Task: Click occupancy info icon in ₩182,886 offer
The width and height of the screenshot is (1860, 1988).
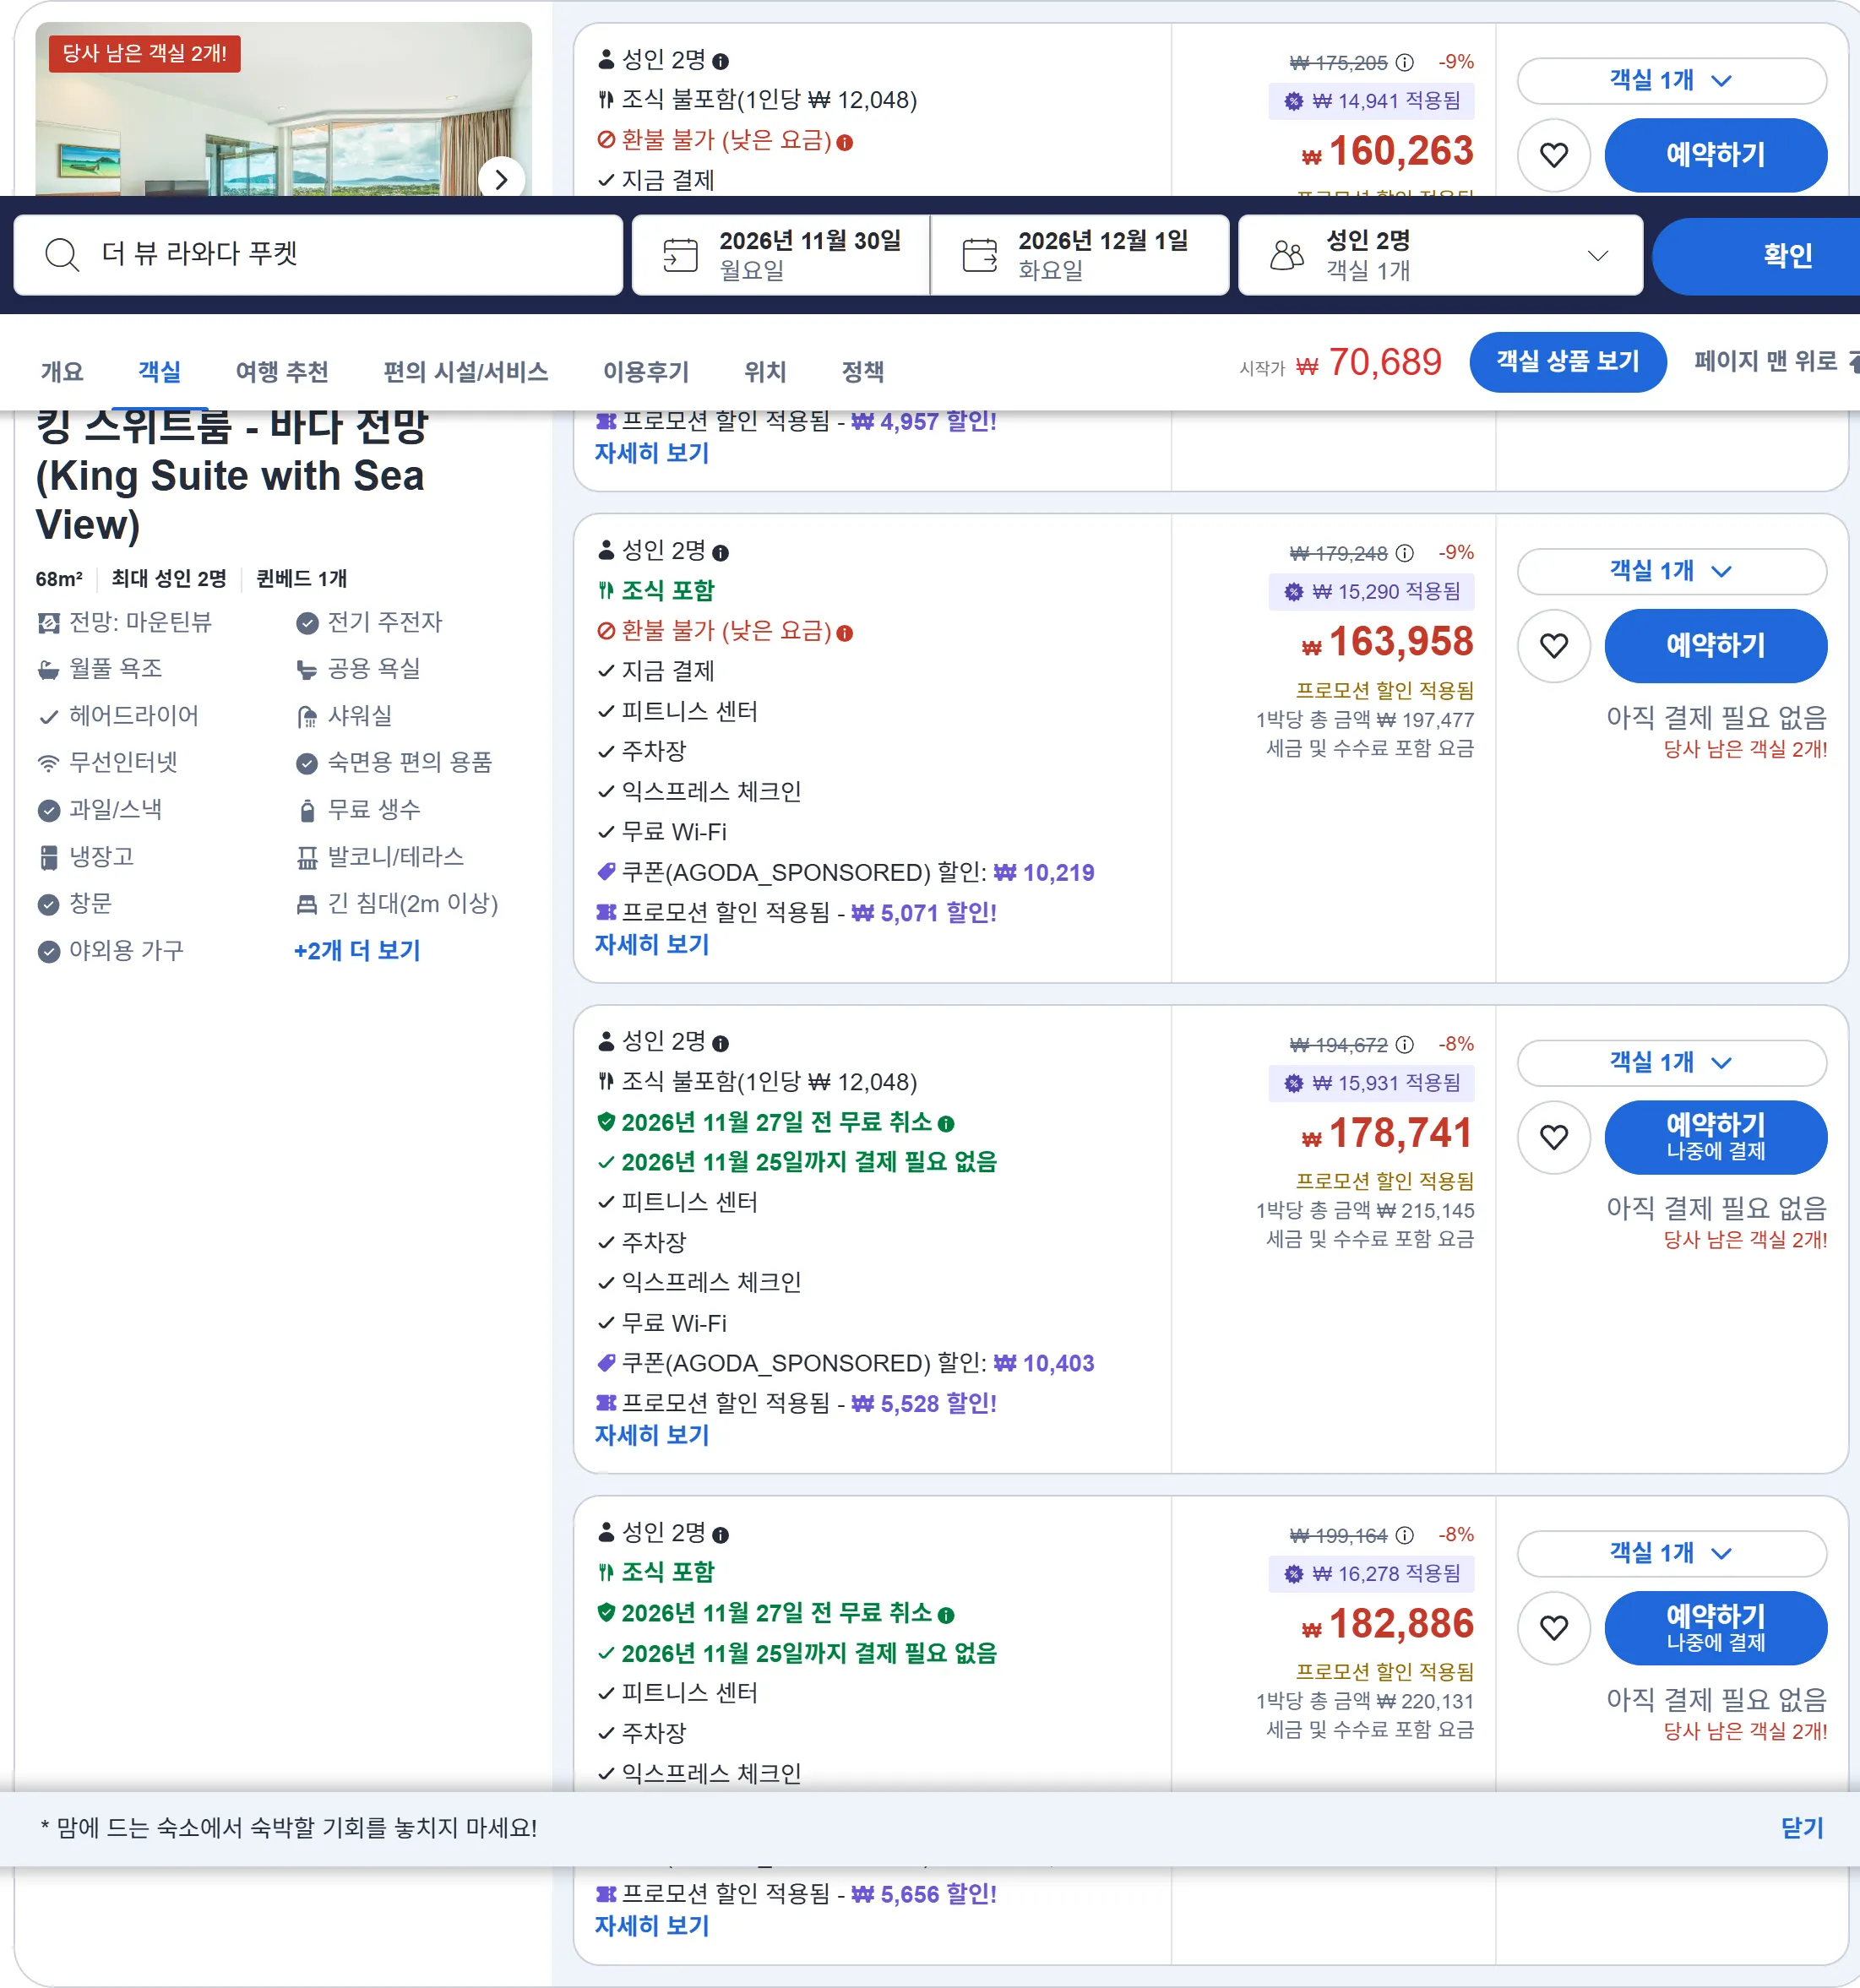Action: coord(721,1535)
